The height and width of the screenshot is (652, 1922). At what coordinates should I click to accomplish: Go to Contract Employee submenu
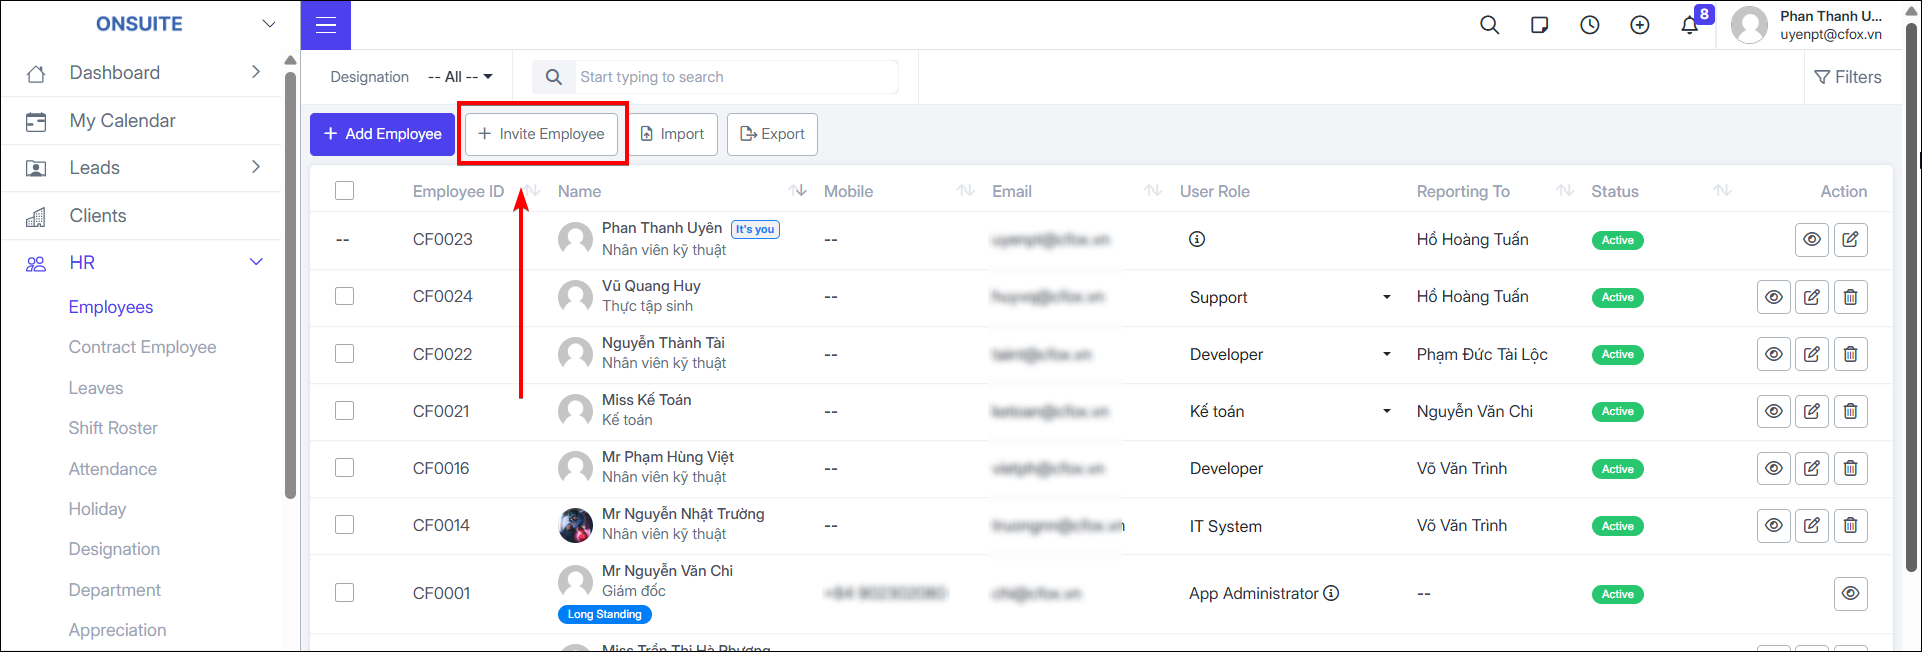pyautogui.click(x=142, y=347)
